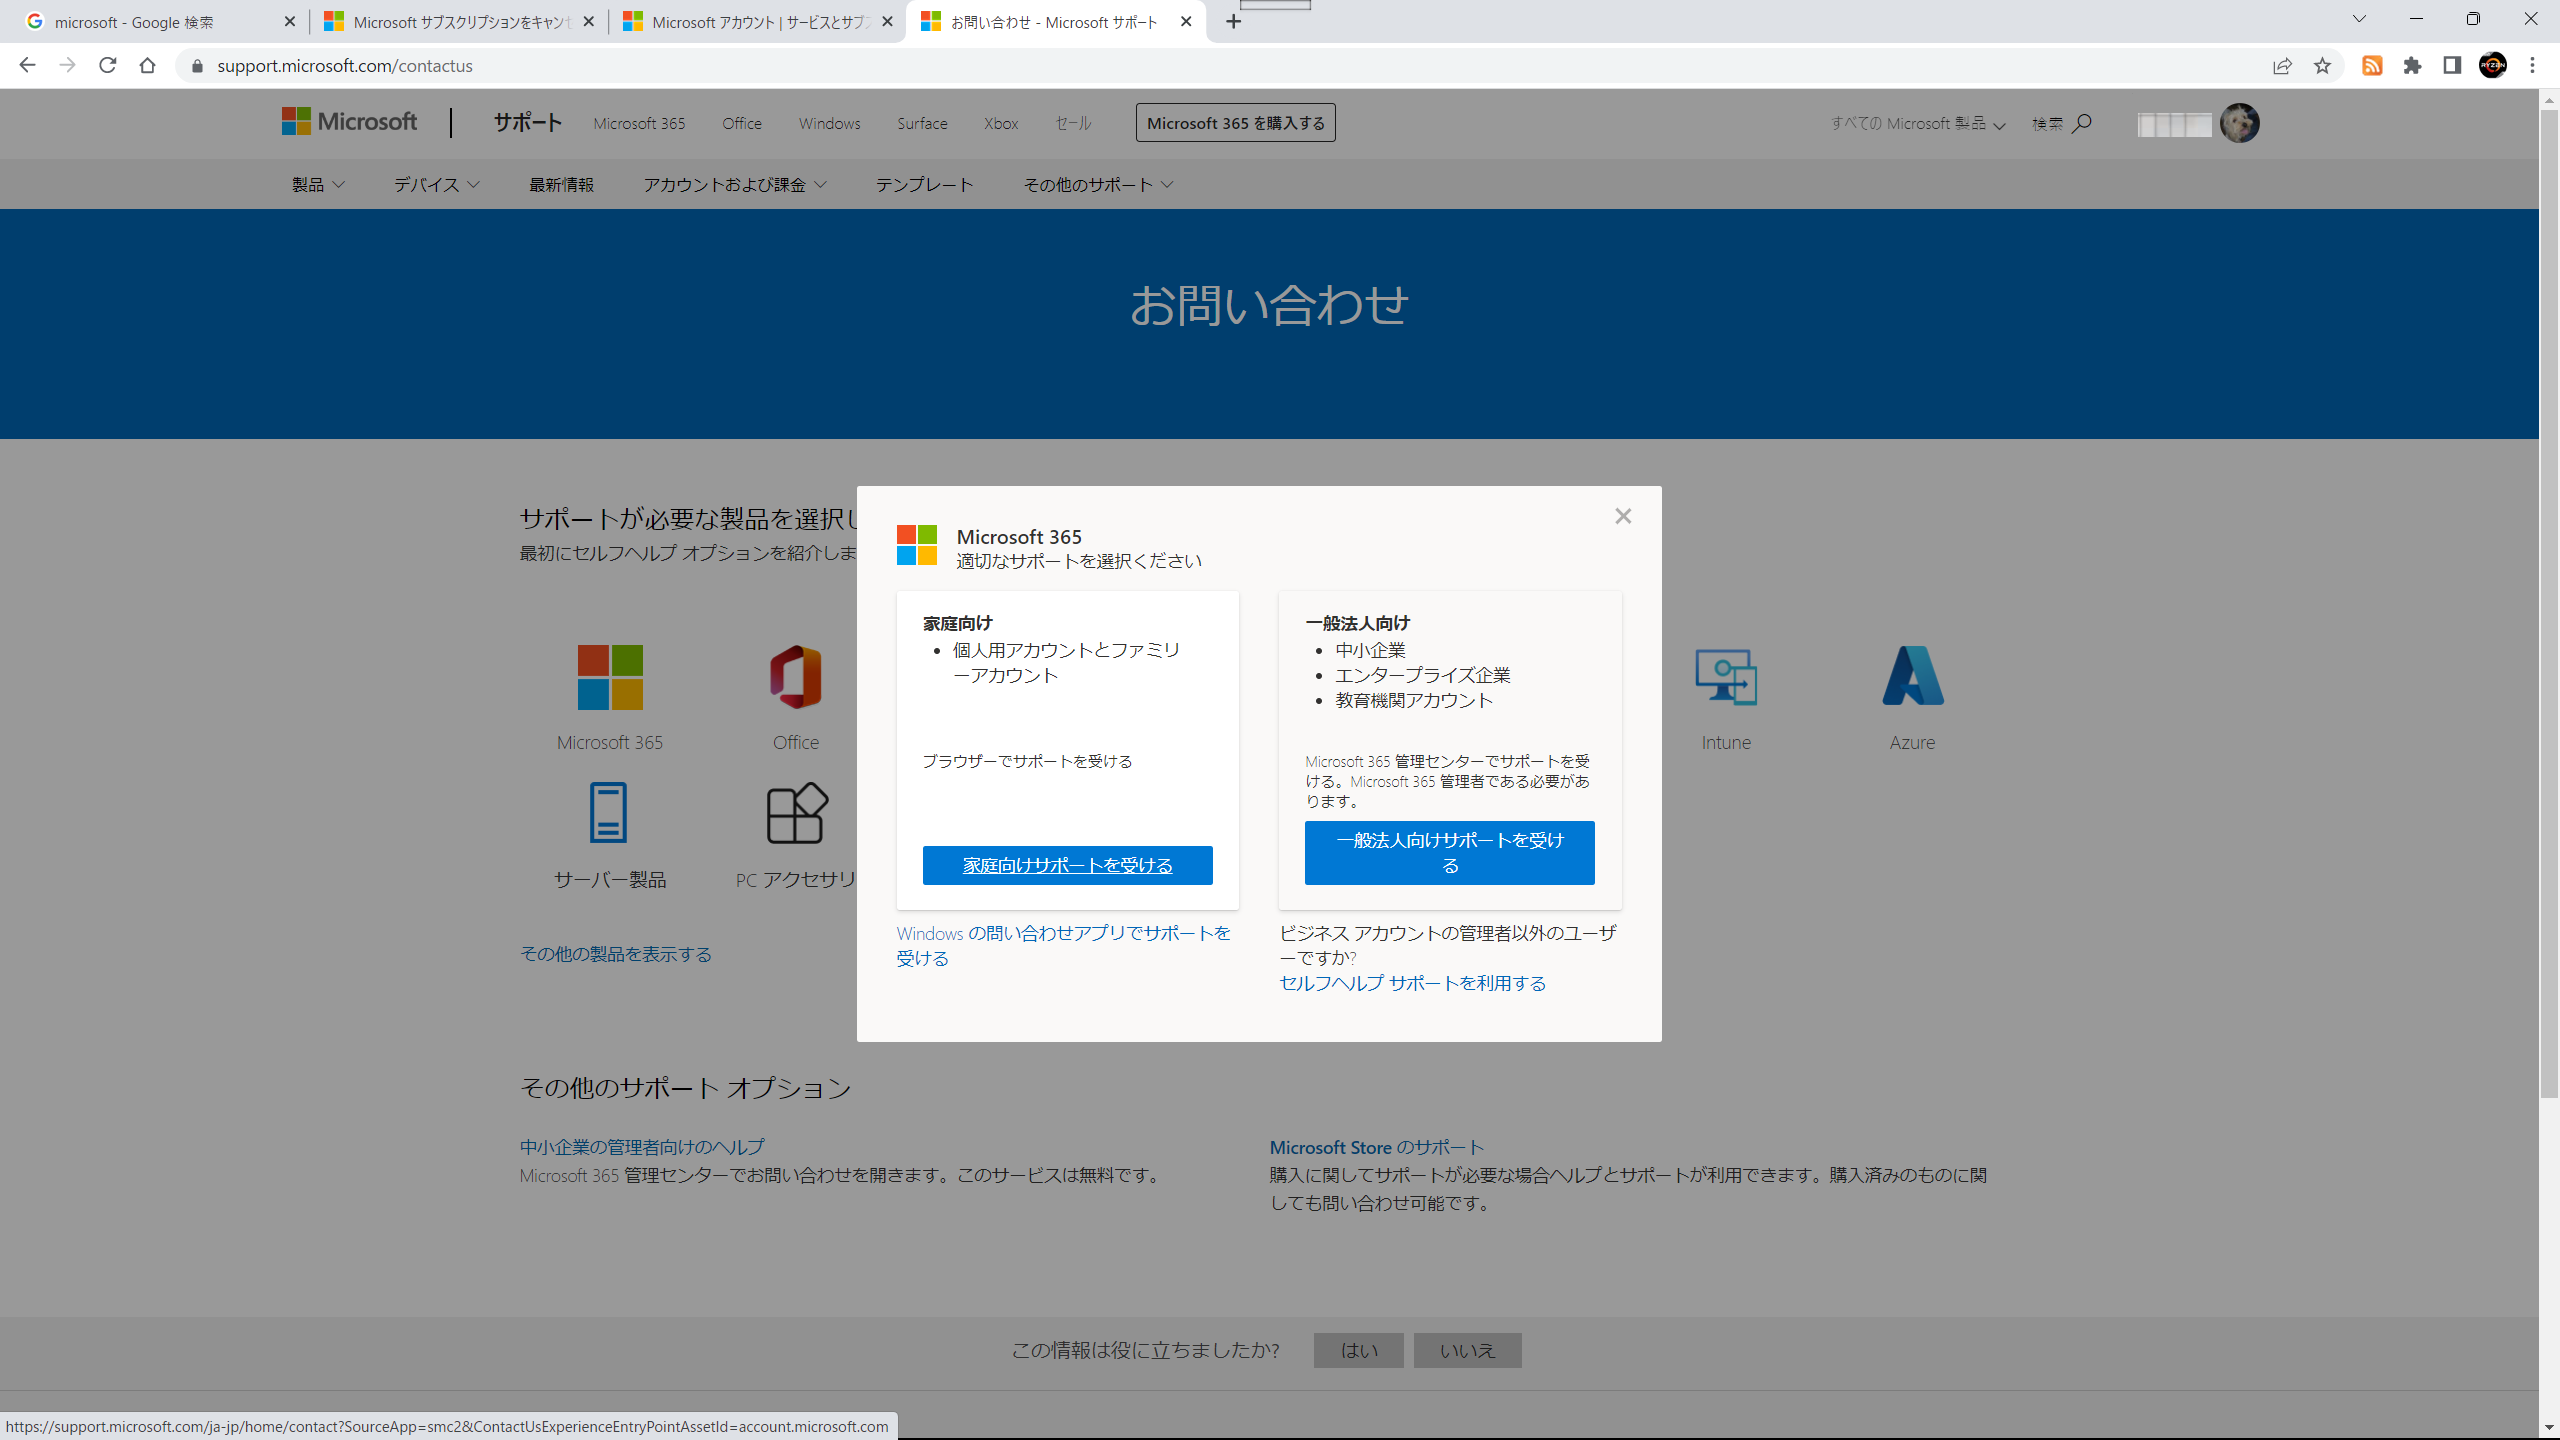Expand the デバイス menu
The image size is (2560, 1440).
click(436, 184)
